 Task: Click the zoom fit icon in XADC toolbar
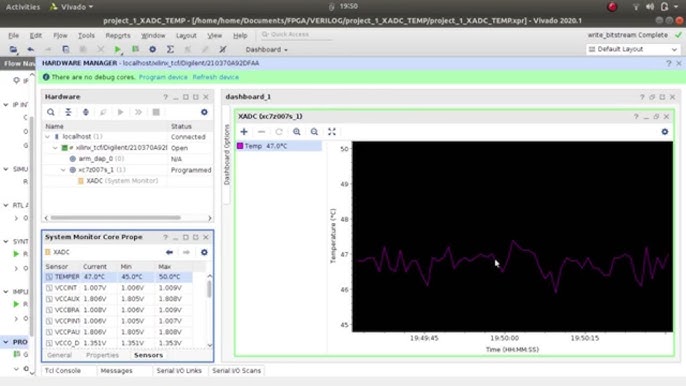point(332,132)
